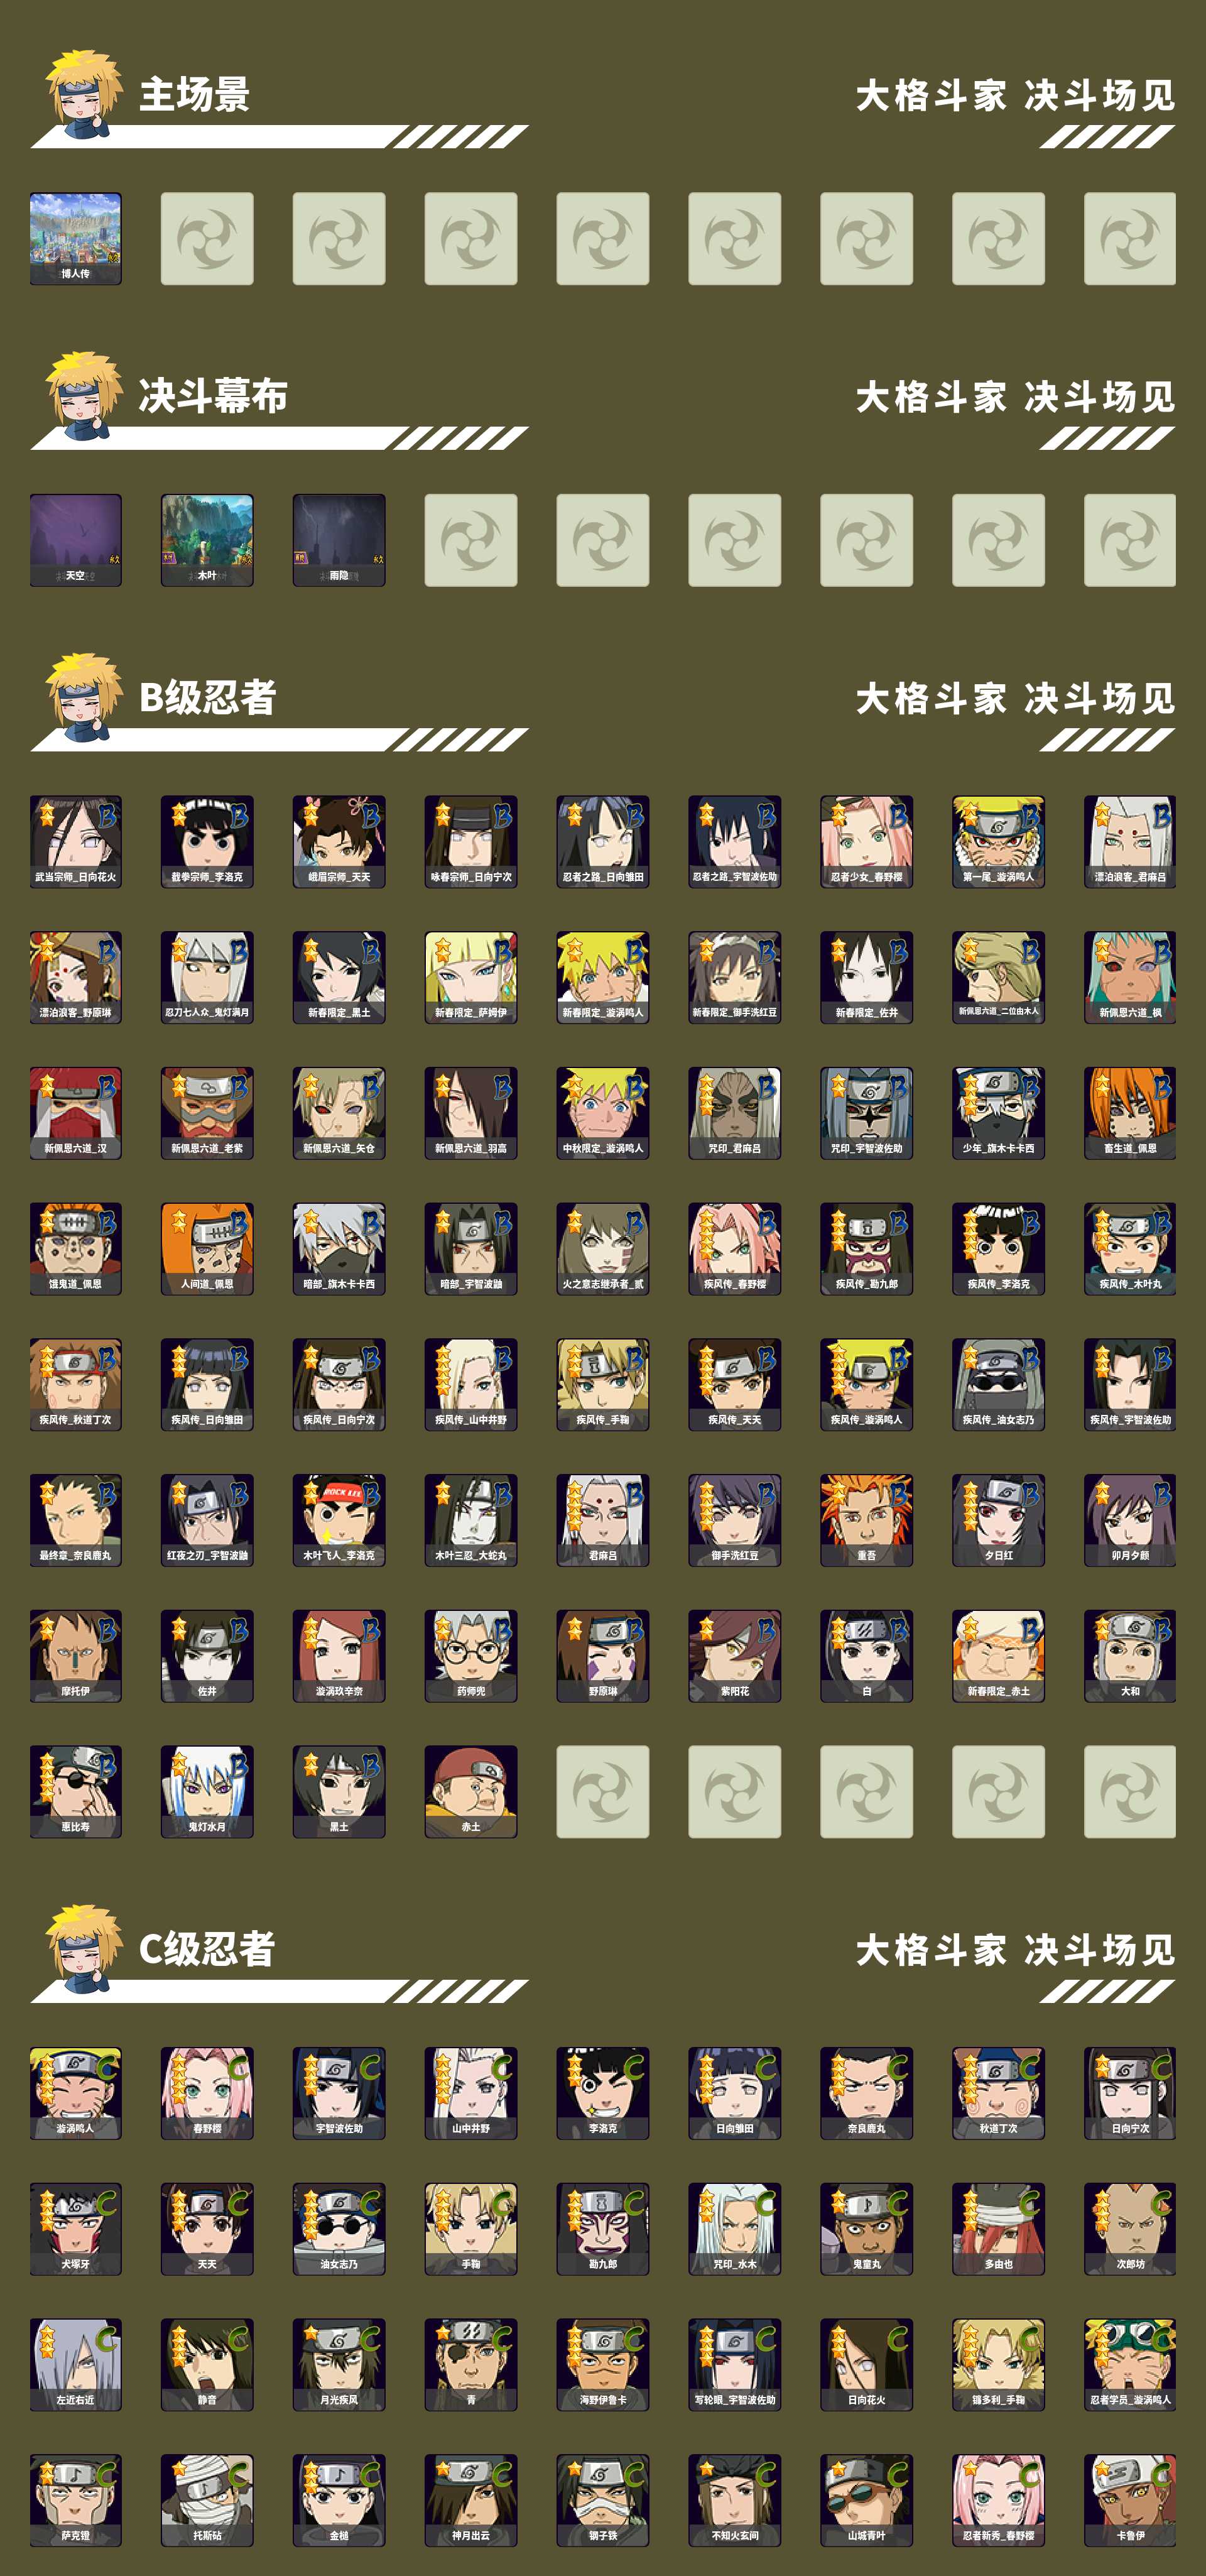Choose the 天空 duel curtain
This screenshot has width=1206, height=2576.
click(x=76, y=540)
